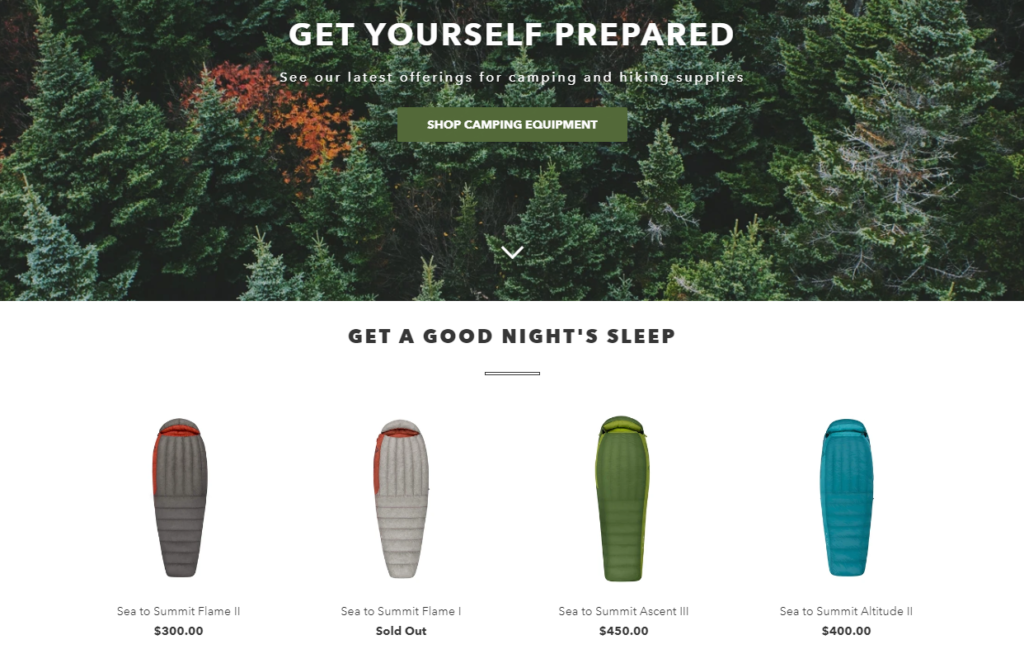Open the gray Flame II sleeping bag image

pyautogui.click(x=180, y=498)
